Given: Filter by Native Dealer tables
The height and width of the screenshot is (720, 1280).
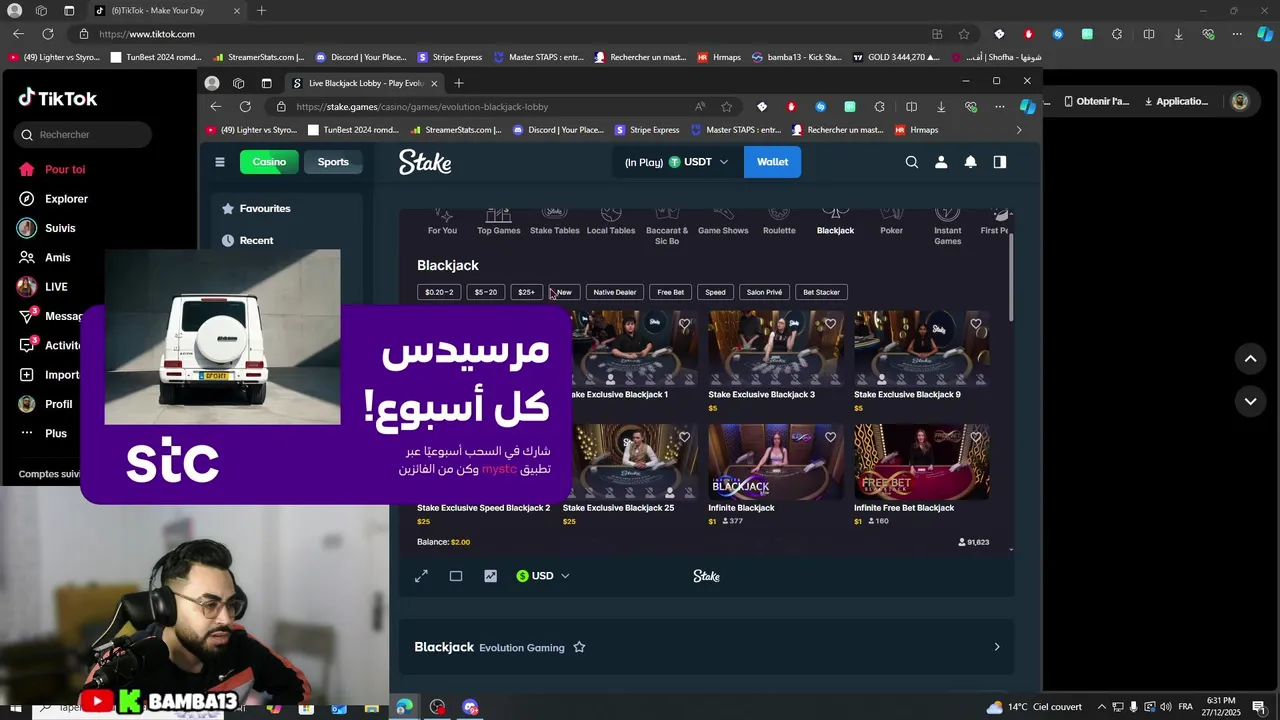Looking at the screenshot, I should (614, 292).
